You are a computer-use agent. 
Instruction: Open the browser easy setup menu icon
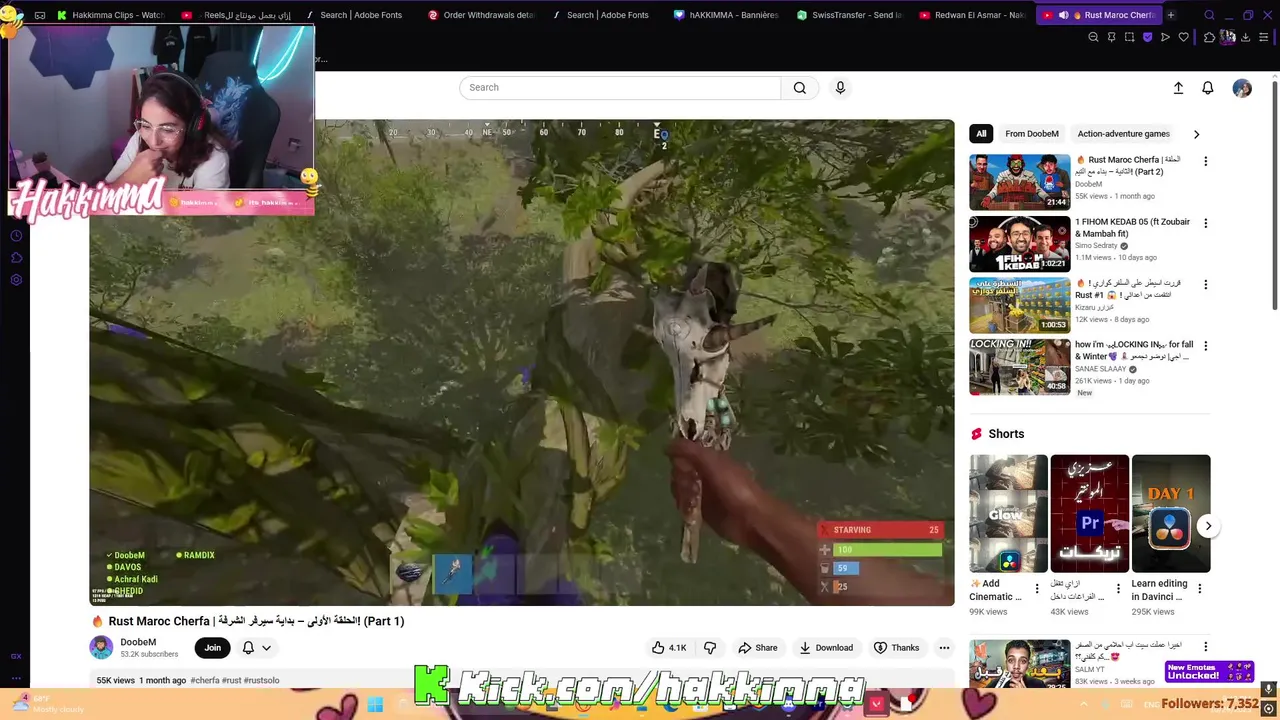(1265, 37)
